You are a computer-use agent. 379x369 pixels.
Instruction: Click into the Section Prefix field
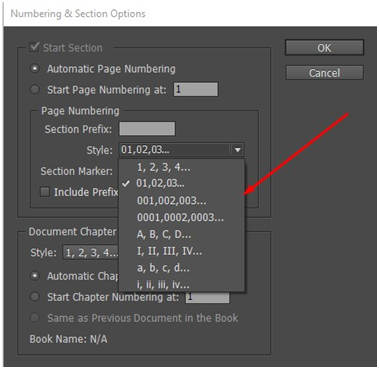click(147, 129)
